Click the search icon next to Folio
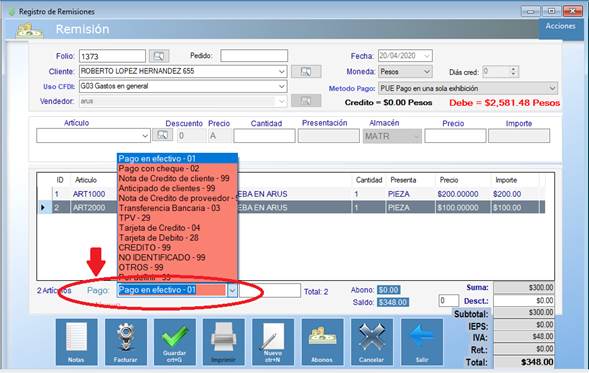 click(x=159, y=56)
